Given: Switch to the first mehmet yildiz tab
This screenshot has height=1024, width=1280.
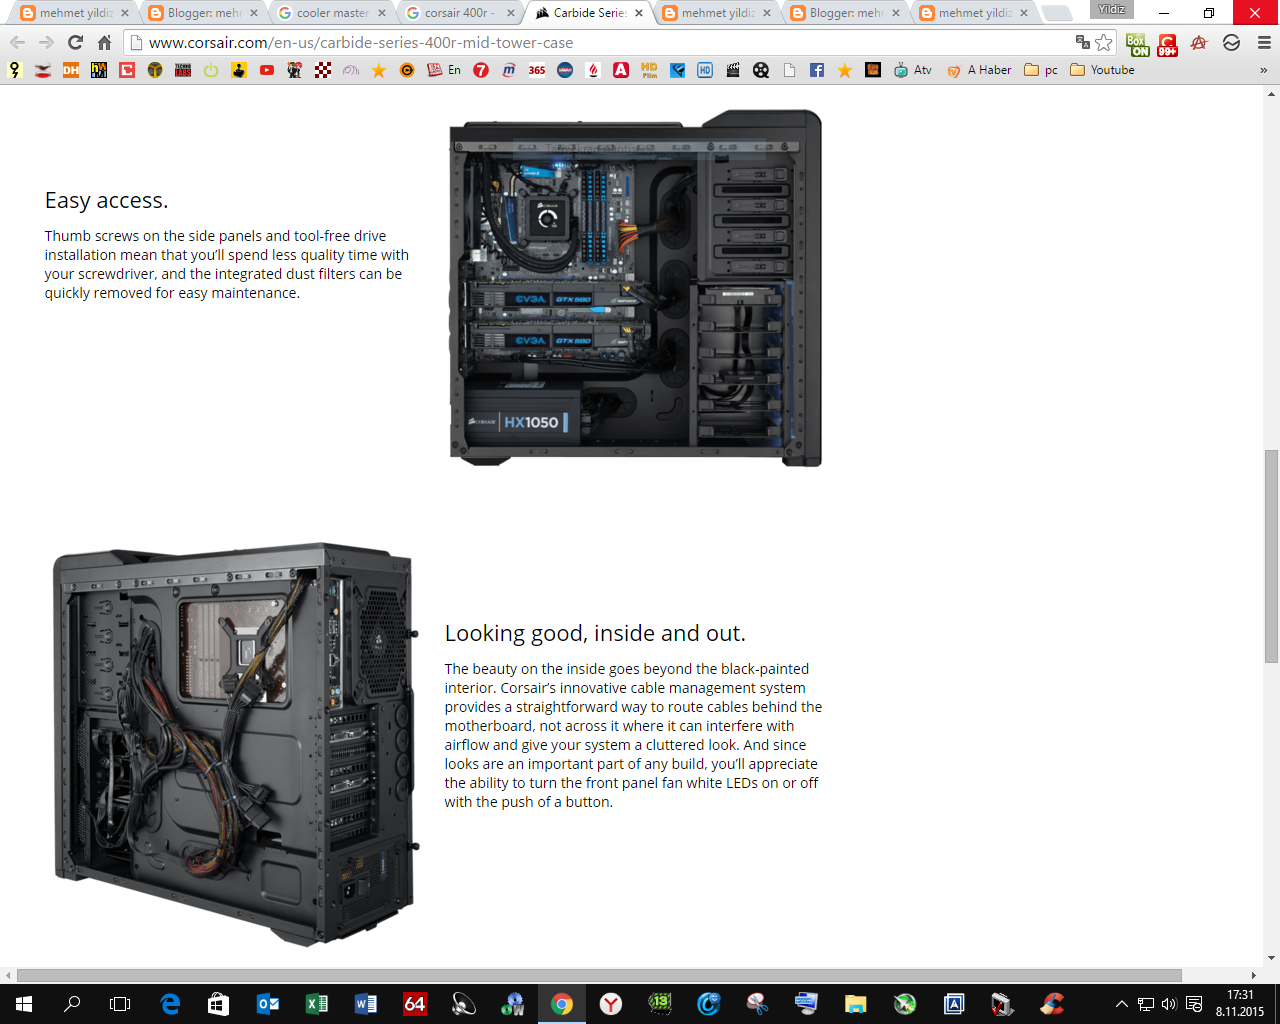Looking at the screenshot, I should coord(75,13).
